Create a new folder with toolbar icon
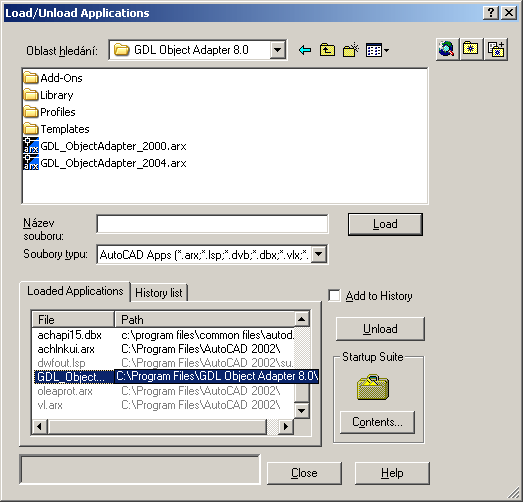 pos(350,50)
